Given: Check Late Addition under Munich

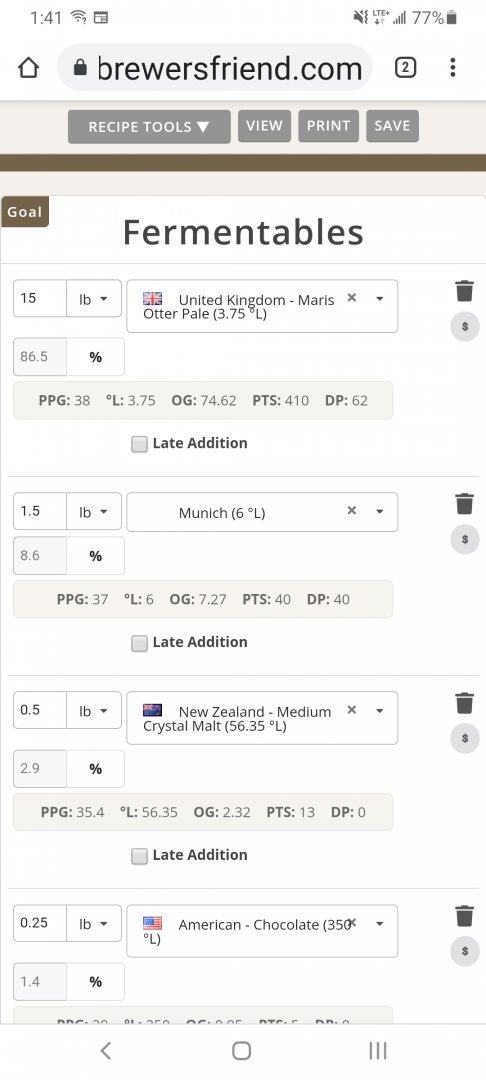Looking at the screenshot, I should [x=140, y=643].
